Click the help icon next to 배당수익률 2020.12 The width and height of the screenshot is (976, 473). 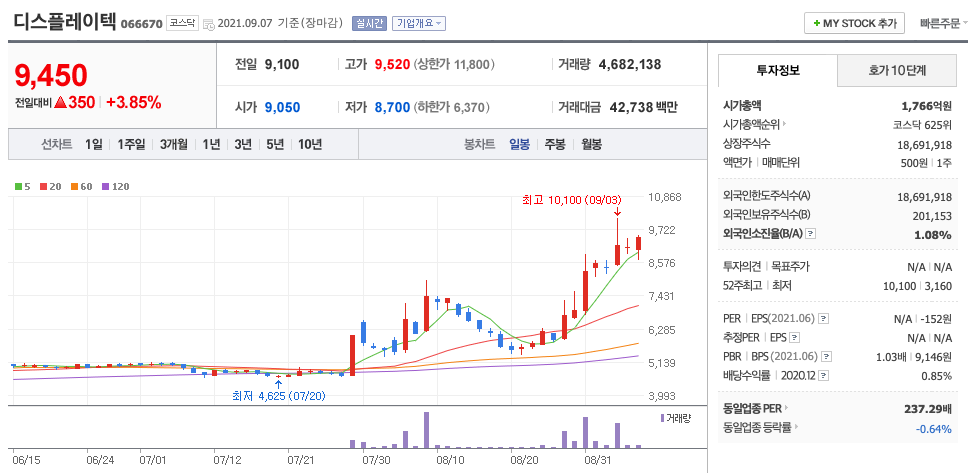pos(824,376)
